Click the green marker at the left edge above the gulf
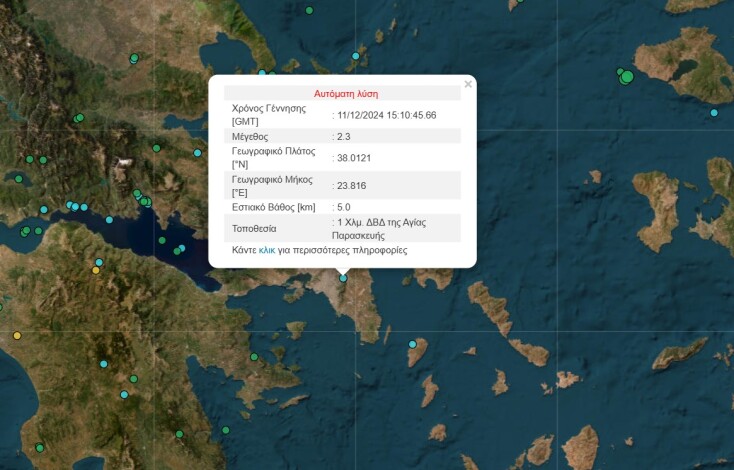The image size is (734, 470). click(18, 179)
